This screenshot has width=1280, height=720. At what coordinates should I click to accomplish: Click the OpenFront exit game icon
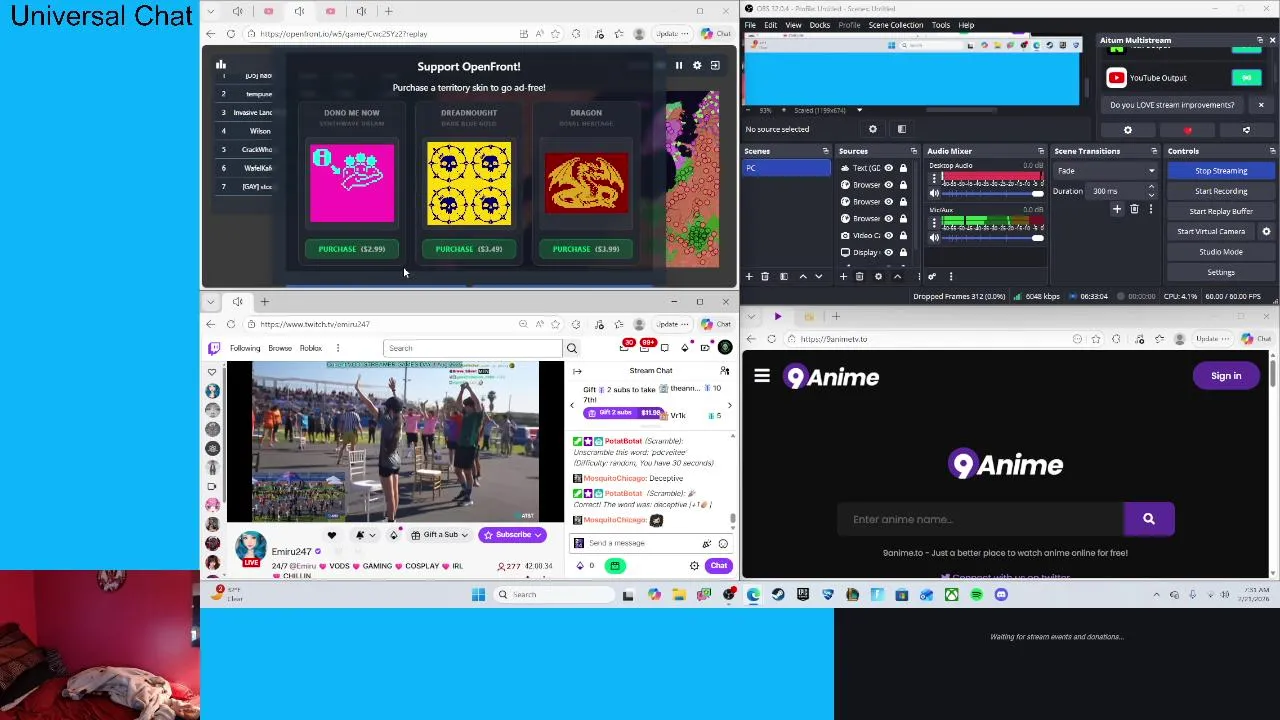point(715,66)
